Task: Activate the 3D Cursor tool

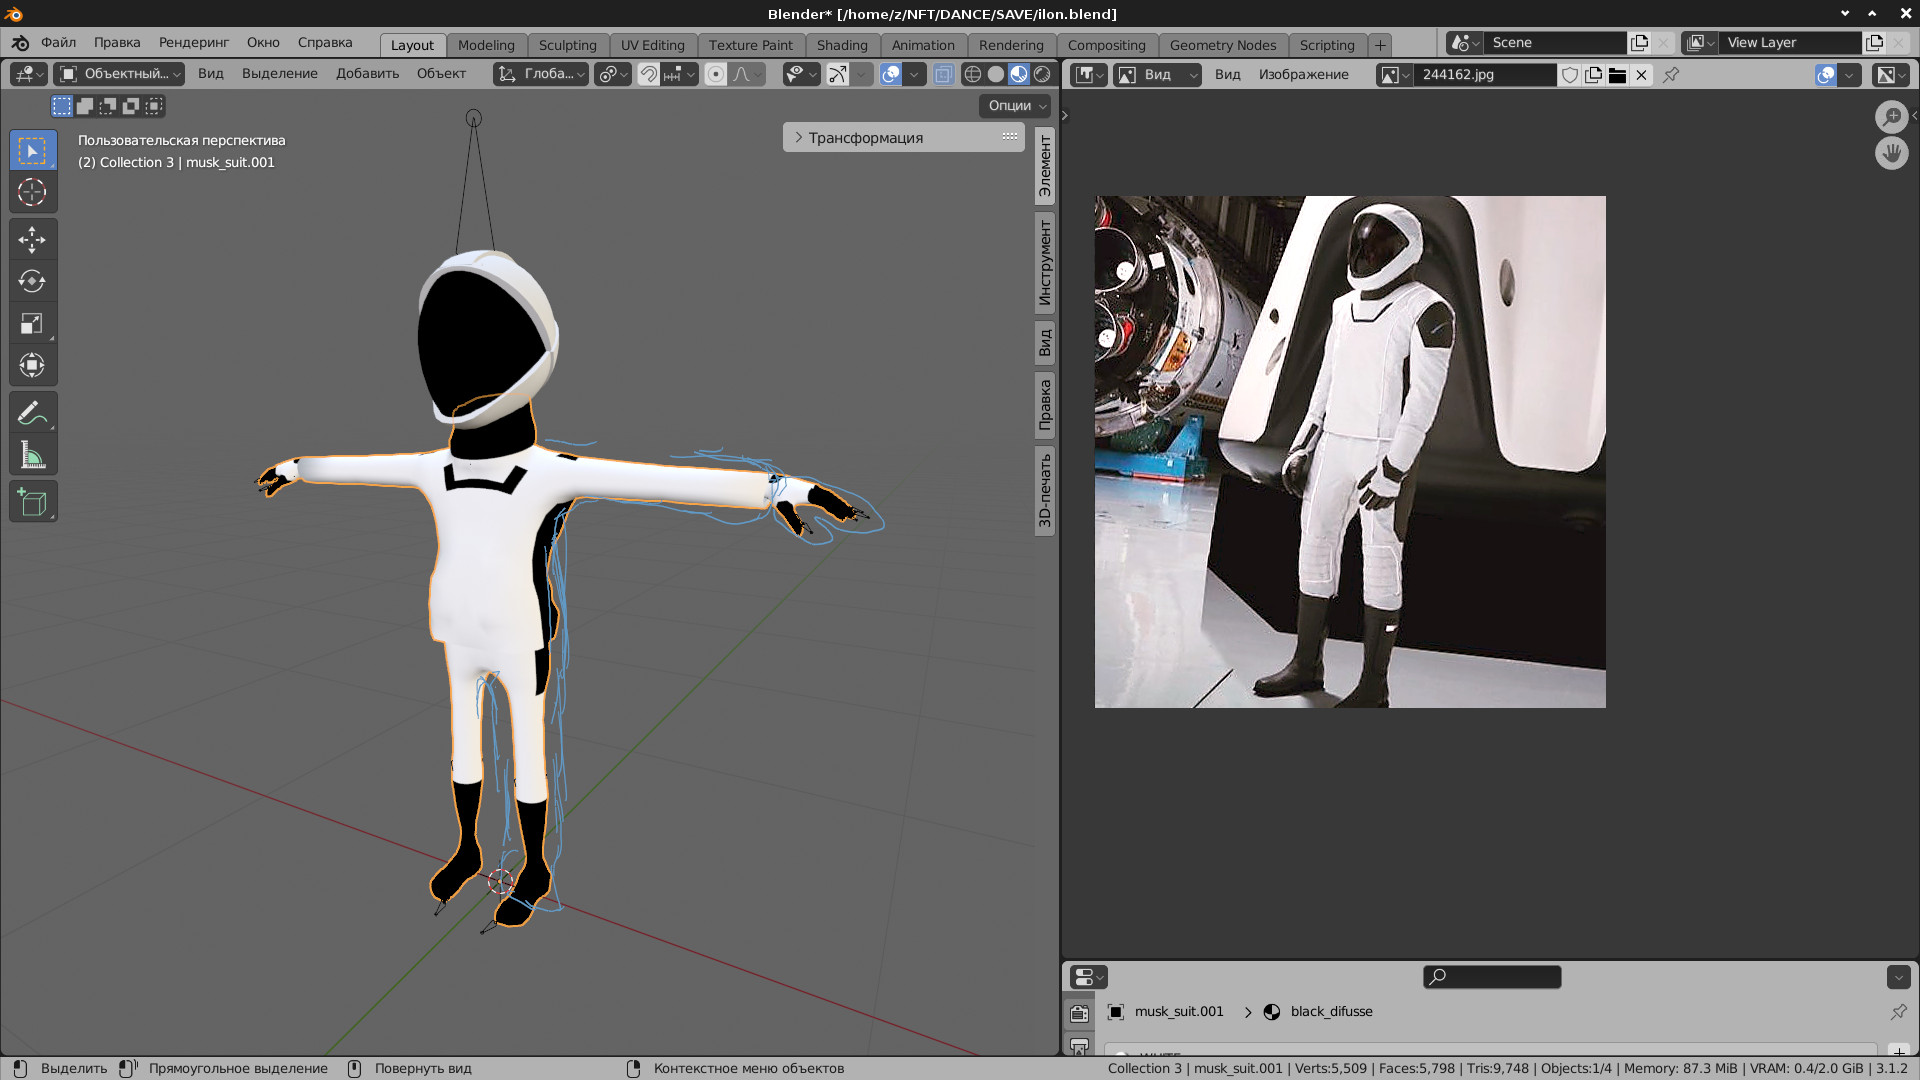Action: [32, 192]
